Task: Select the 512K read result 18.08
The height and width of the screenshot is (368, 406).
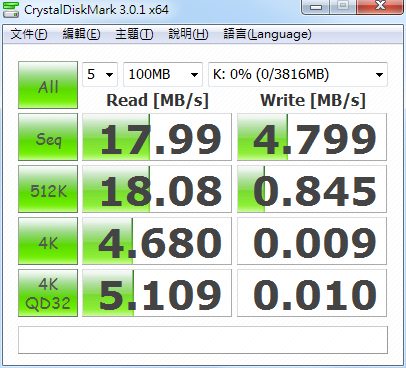Action: pos(157,189)
